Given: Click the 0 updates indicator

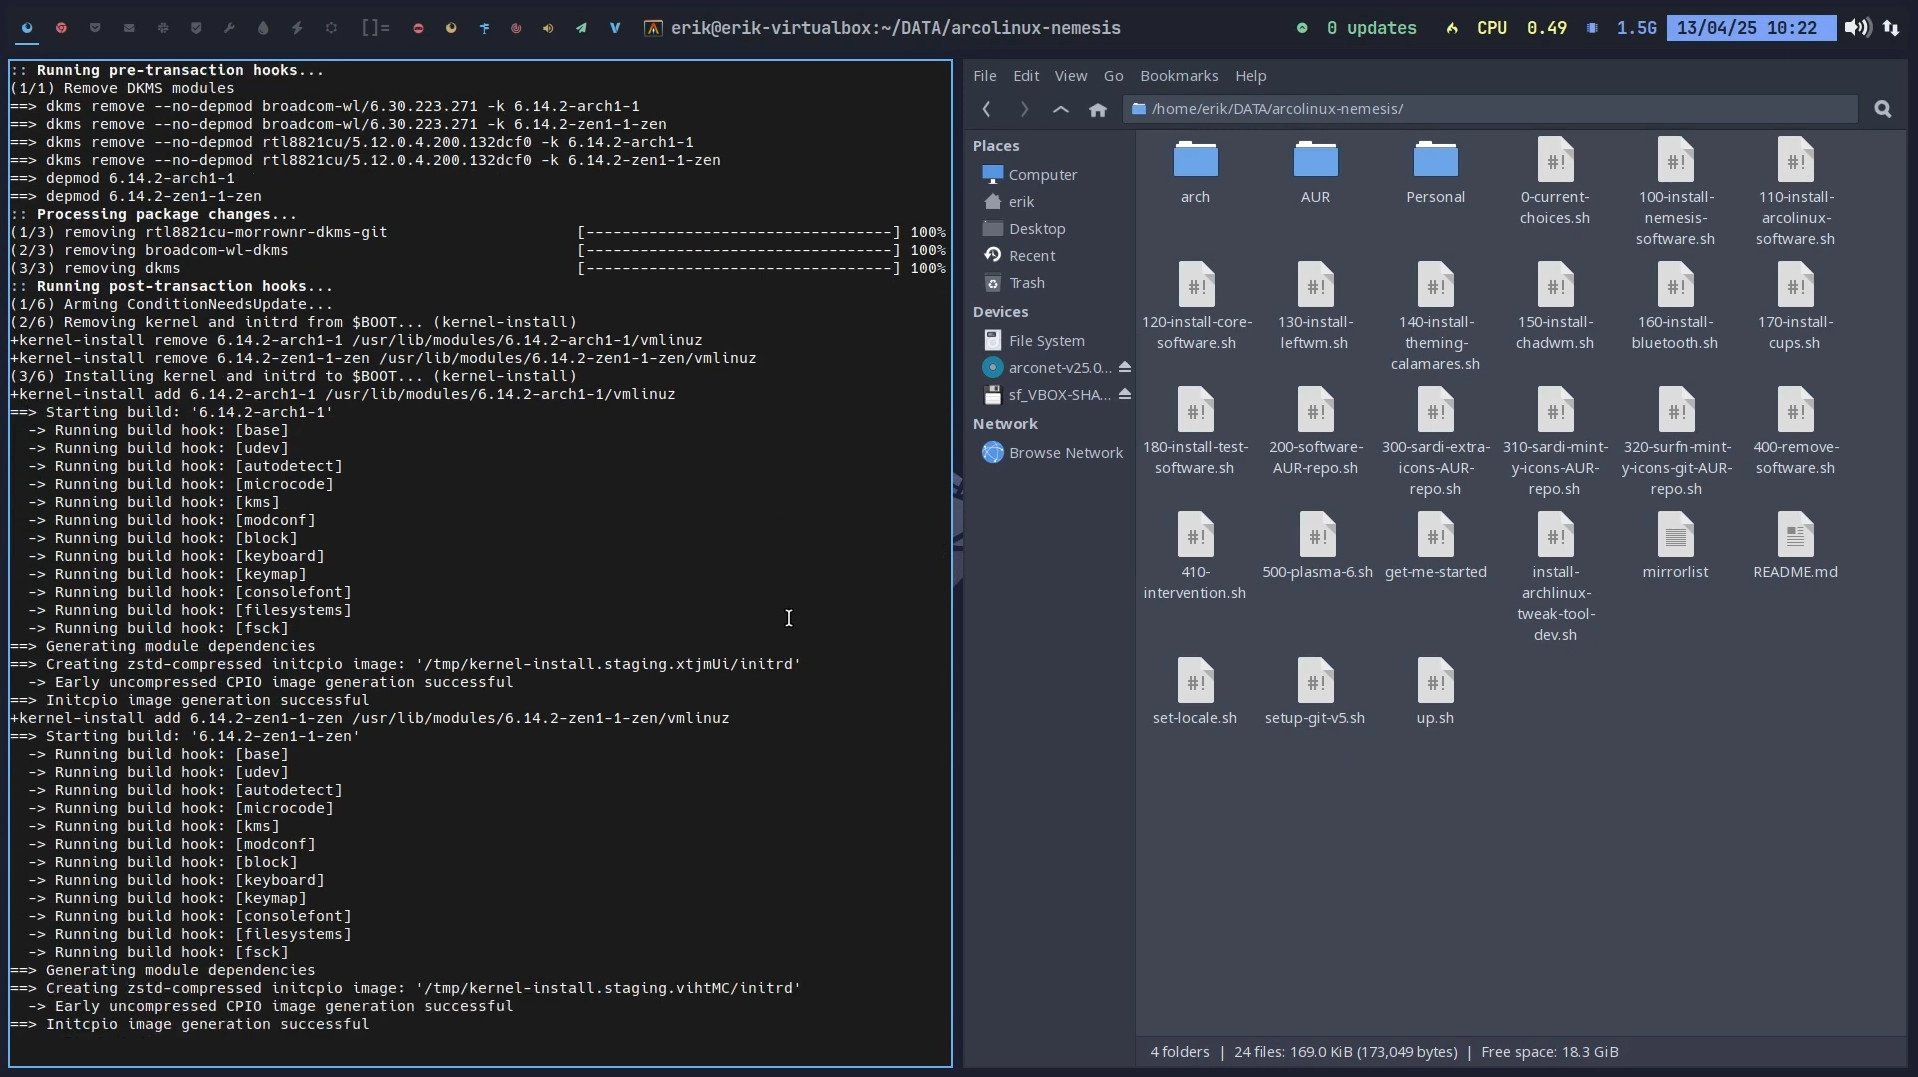Looking at the screenshot, I should pyautogui.click(x=1370, y=28).
